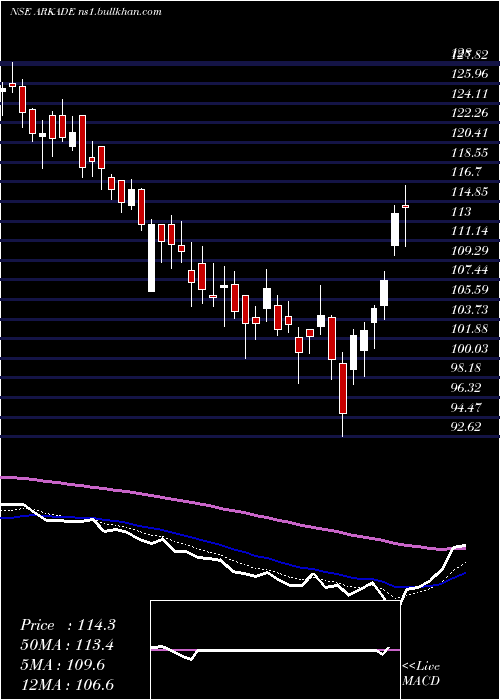This screenshot has width=500, height=700.
Task: Select the 107.44 price axis label
Action: [470, 270]
